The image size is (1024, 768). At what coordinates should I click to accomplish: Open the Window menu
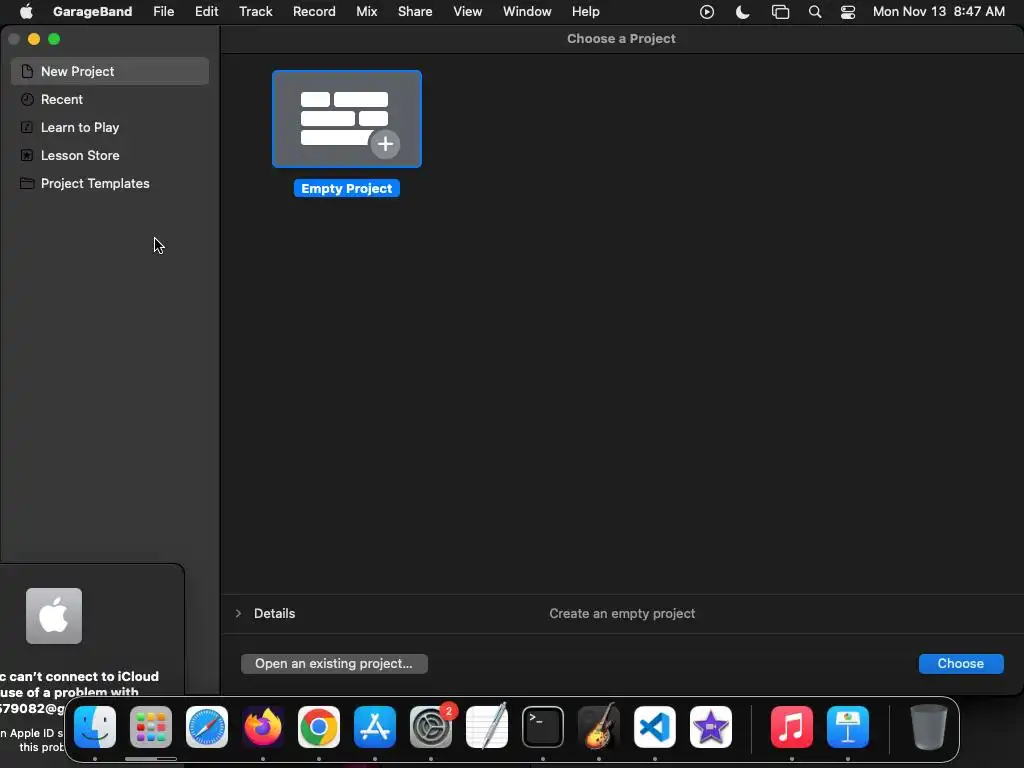pos(527,12)
